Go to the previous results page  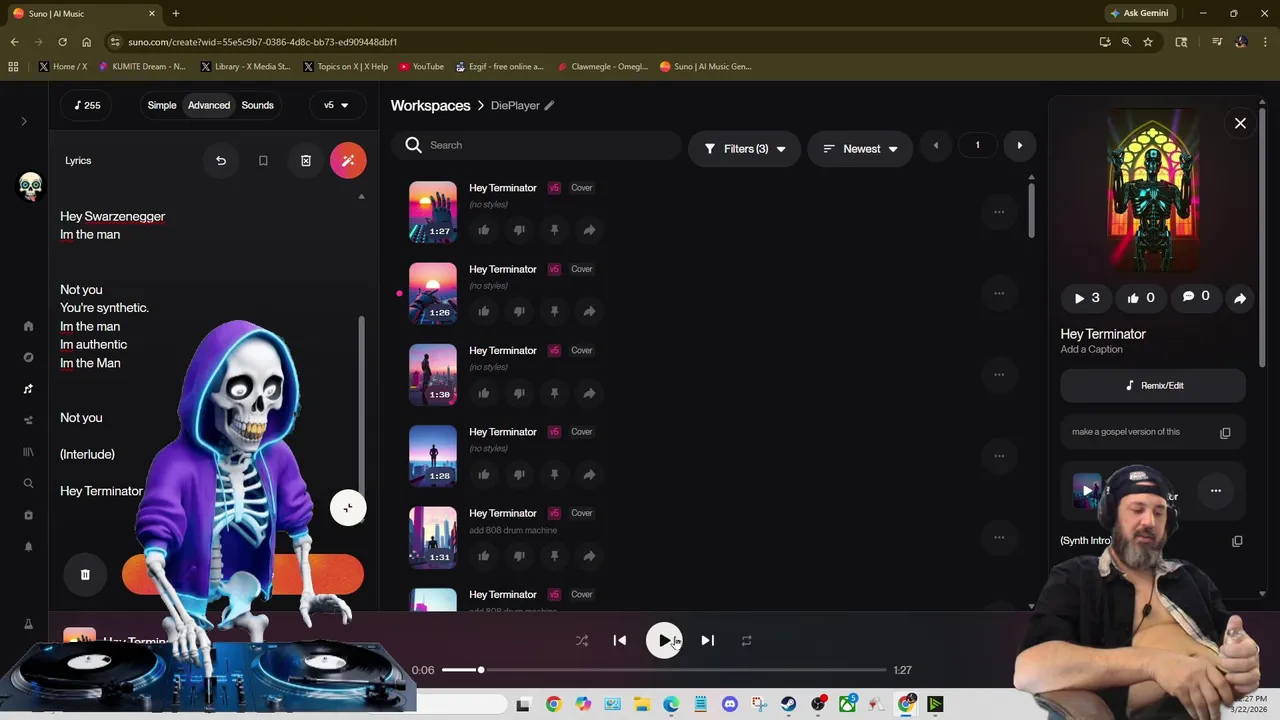(936, 146)
